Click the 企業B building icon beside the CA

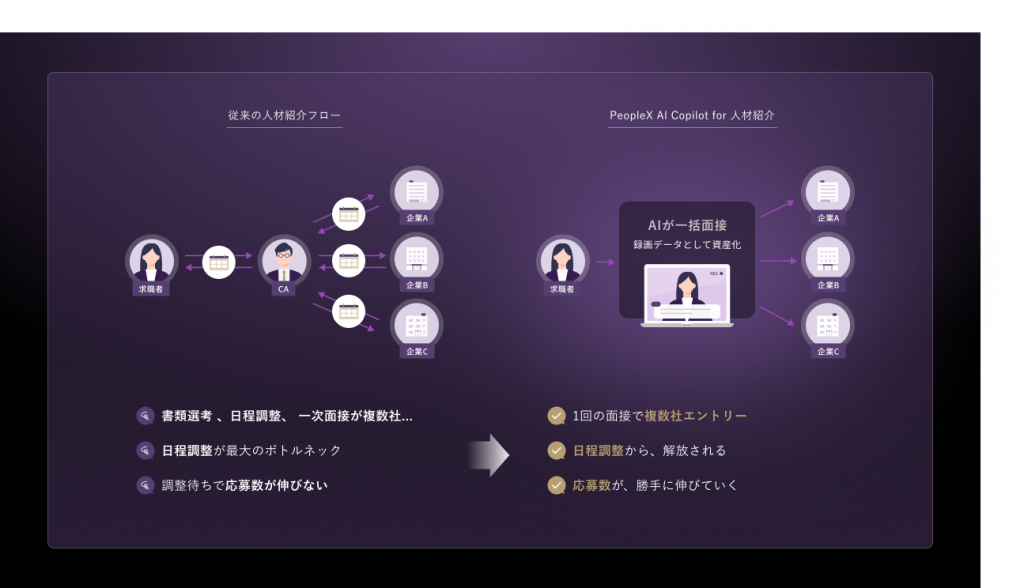point(416,257)
